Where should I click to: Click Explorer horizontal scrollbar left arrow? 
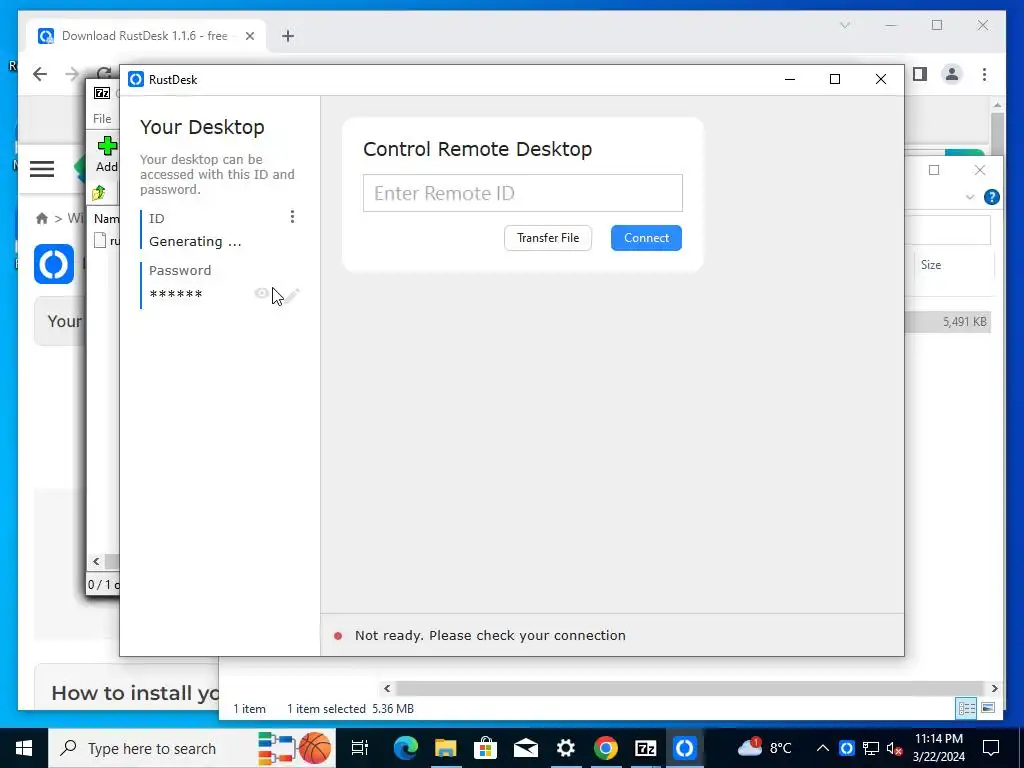click(387, 688)
